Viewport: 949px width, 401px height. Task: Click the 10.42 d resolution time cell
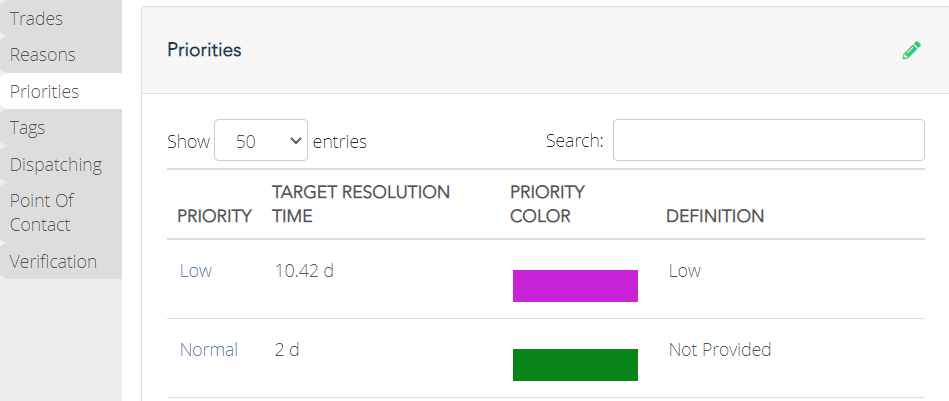click(304, 270)
